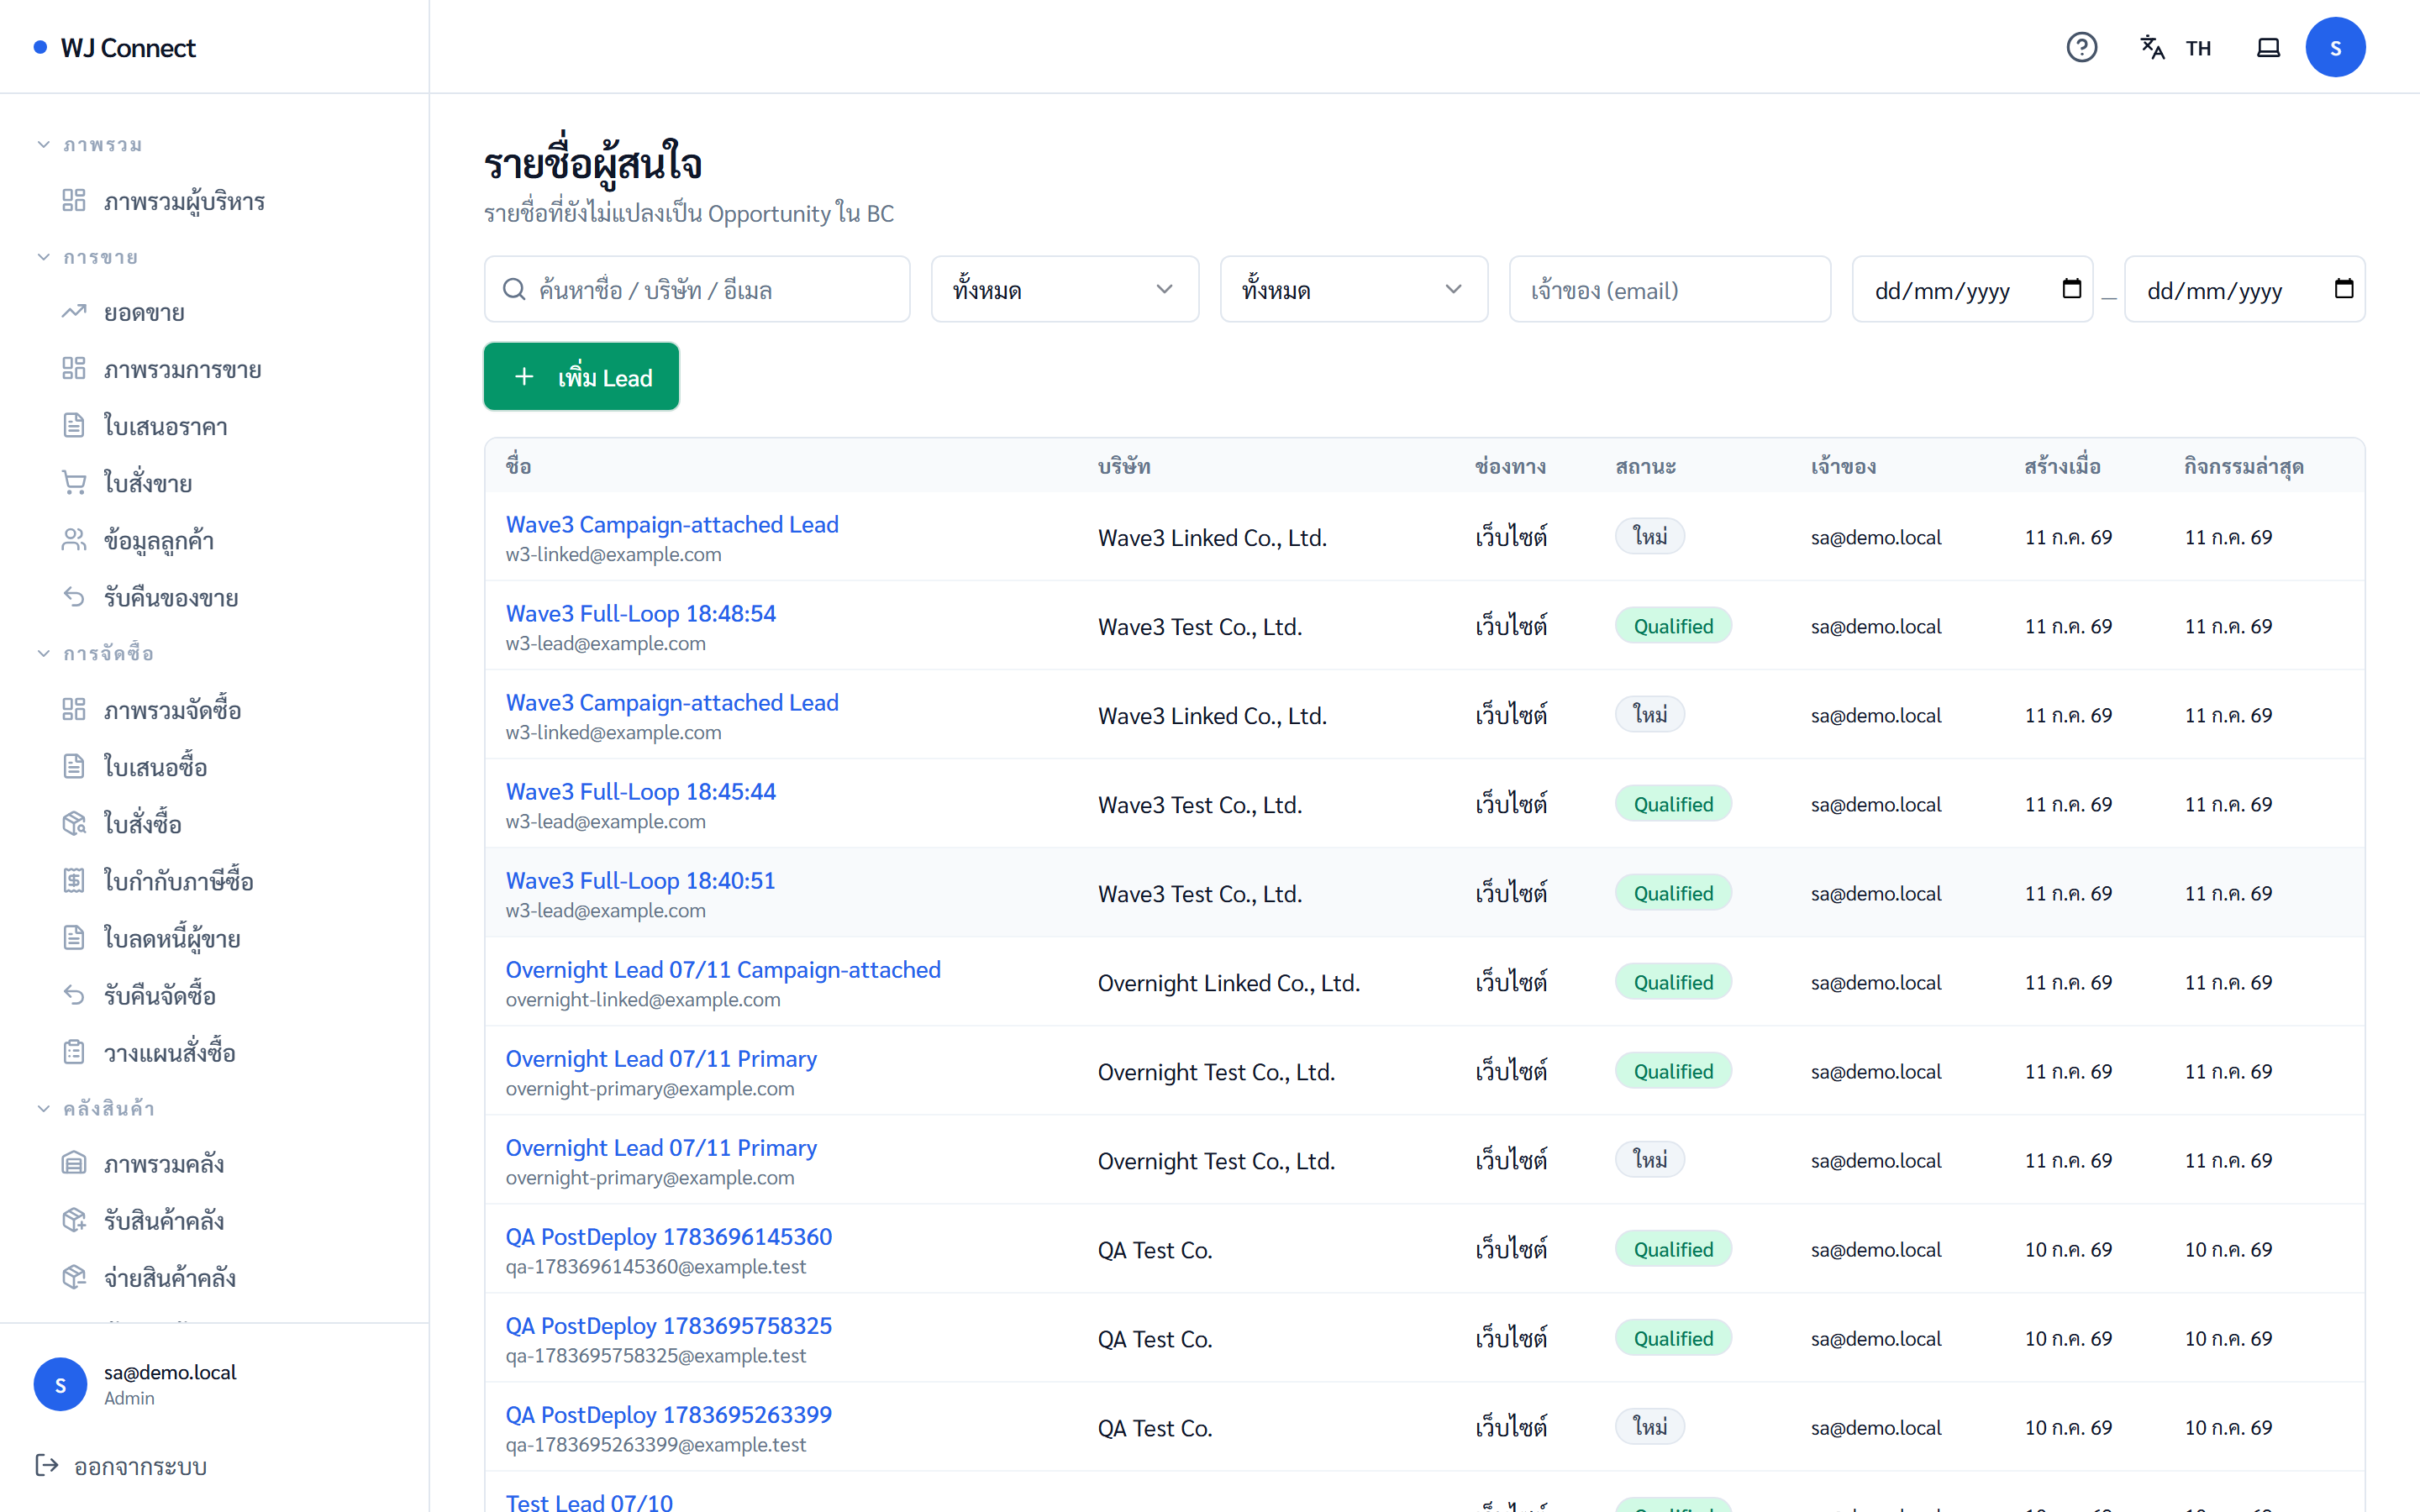Screen dimensions: 2420x1512
Task: Click the รับคืนจัดซื้อ return arrow icon
Action: [74, 995]
